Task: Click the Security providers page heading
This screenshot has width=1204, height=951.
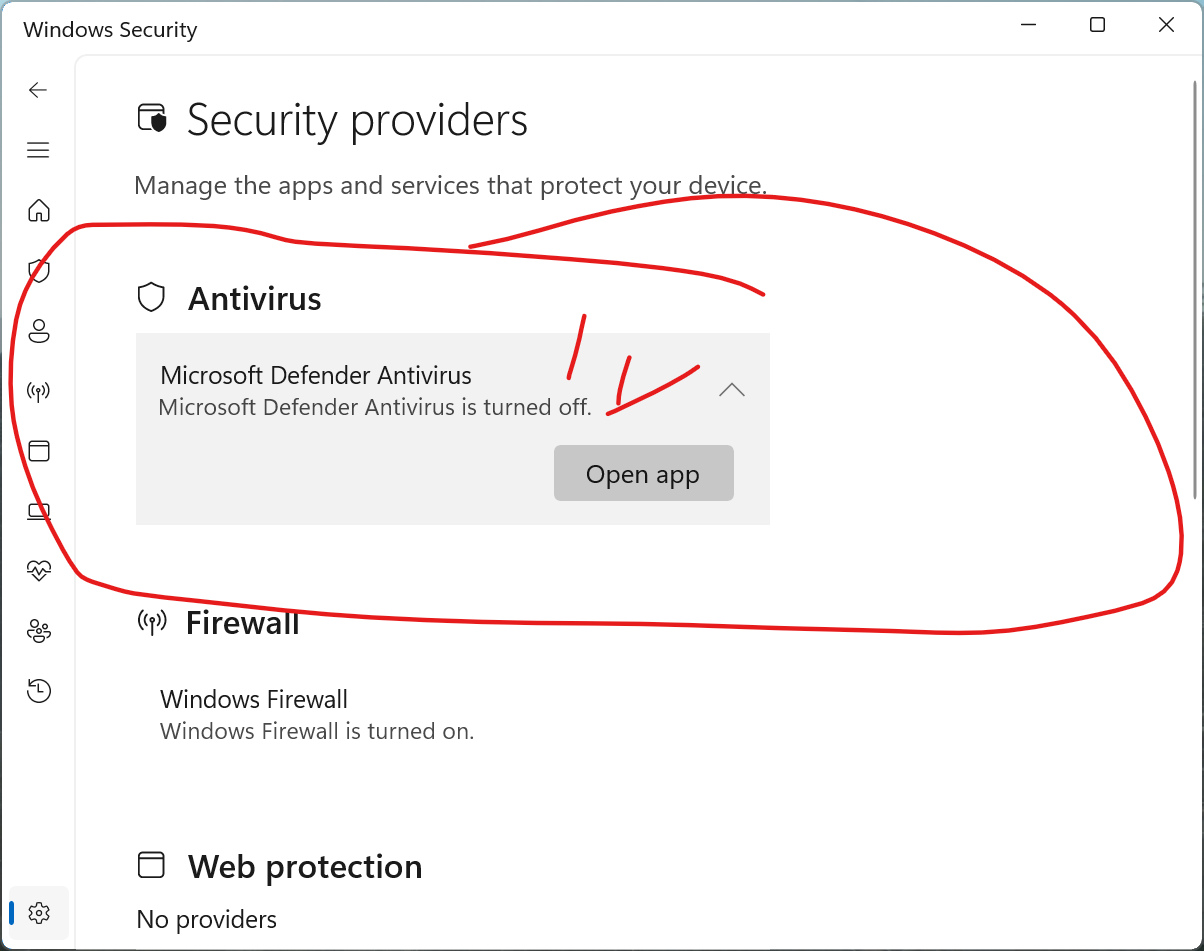Action: [x=357, y=120]
